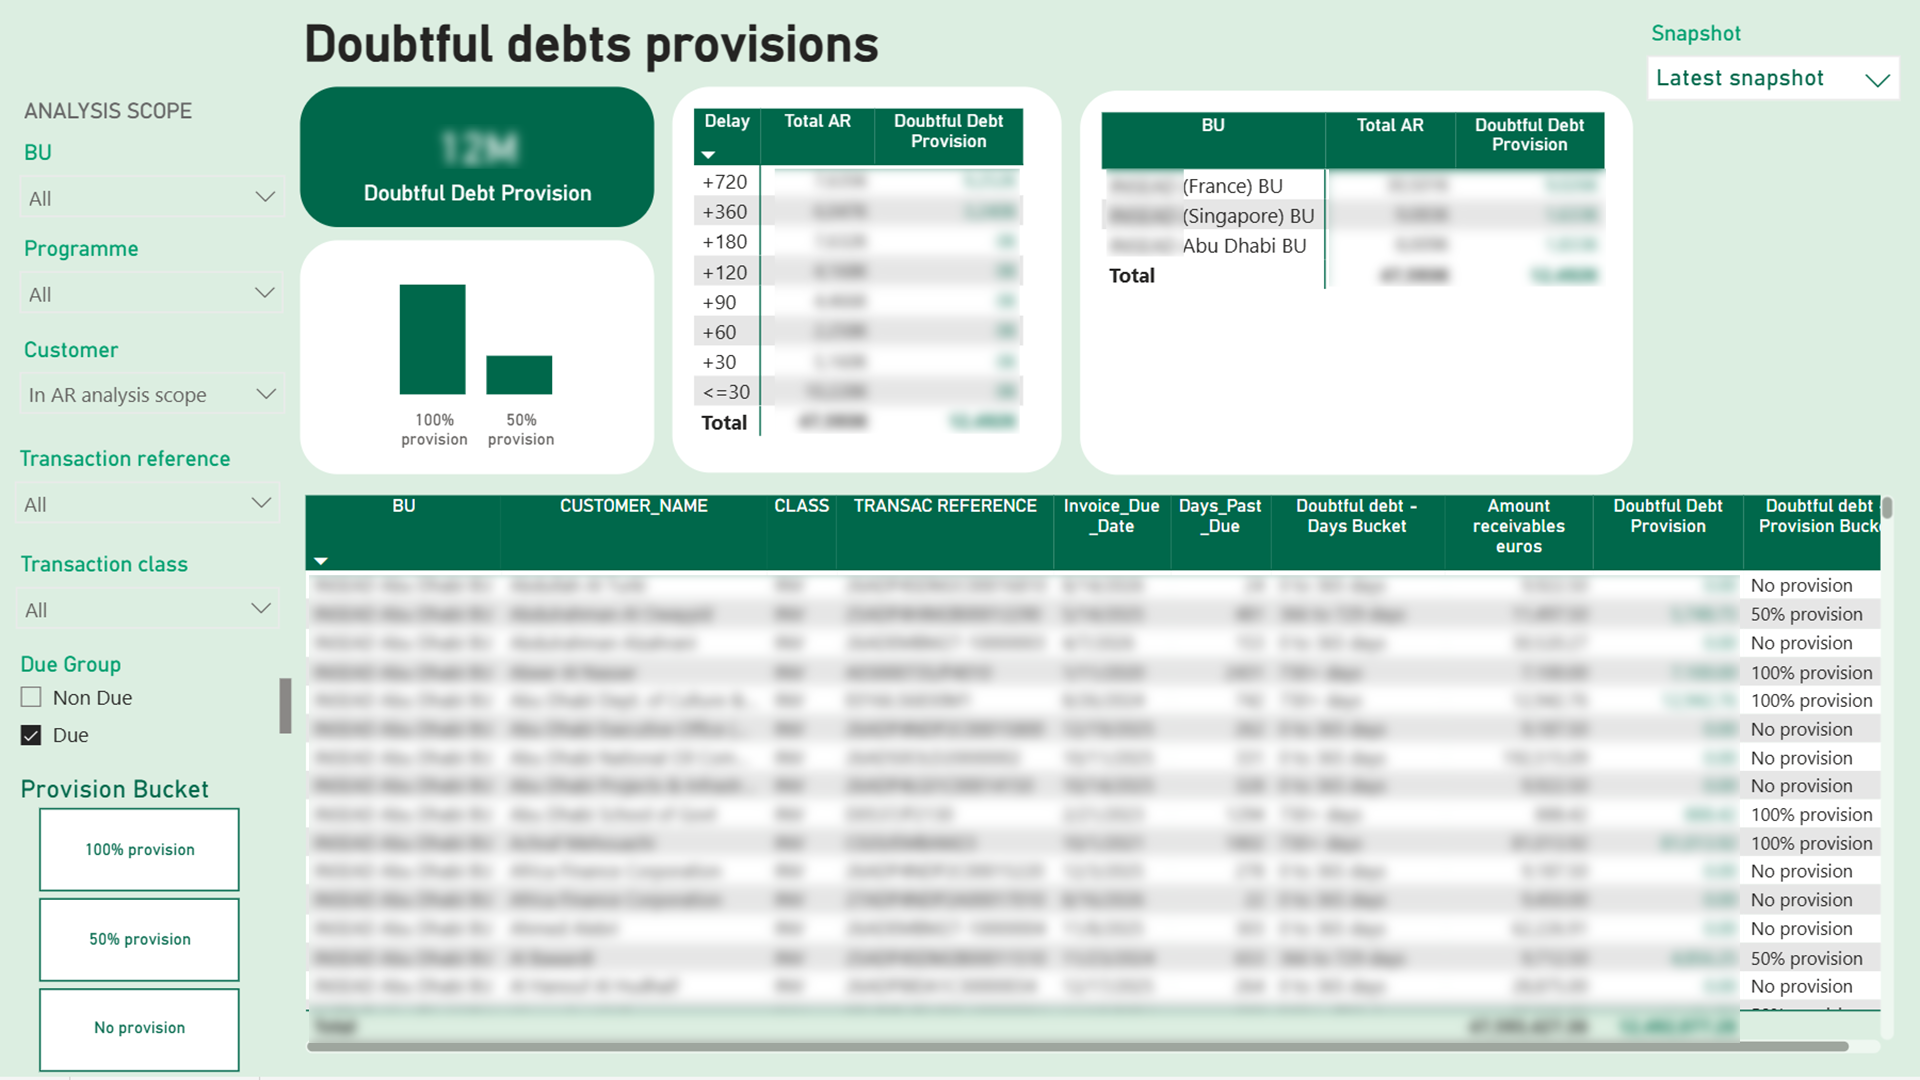The width and height of the screenshot is (1920, 1080).
Task: Select the +720 delay row
Action: tap(858, 182)
